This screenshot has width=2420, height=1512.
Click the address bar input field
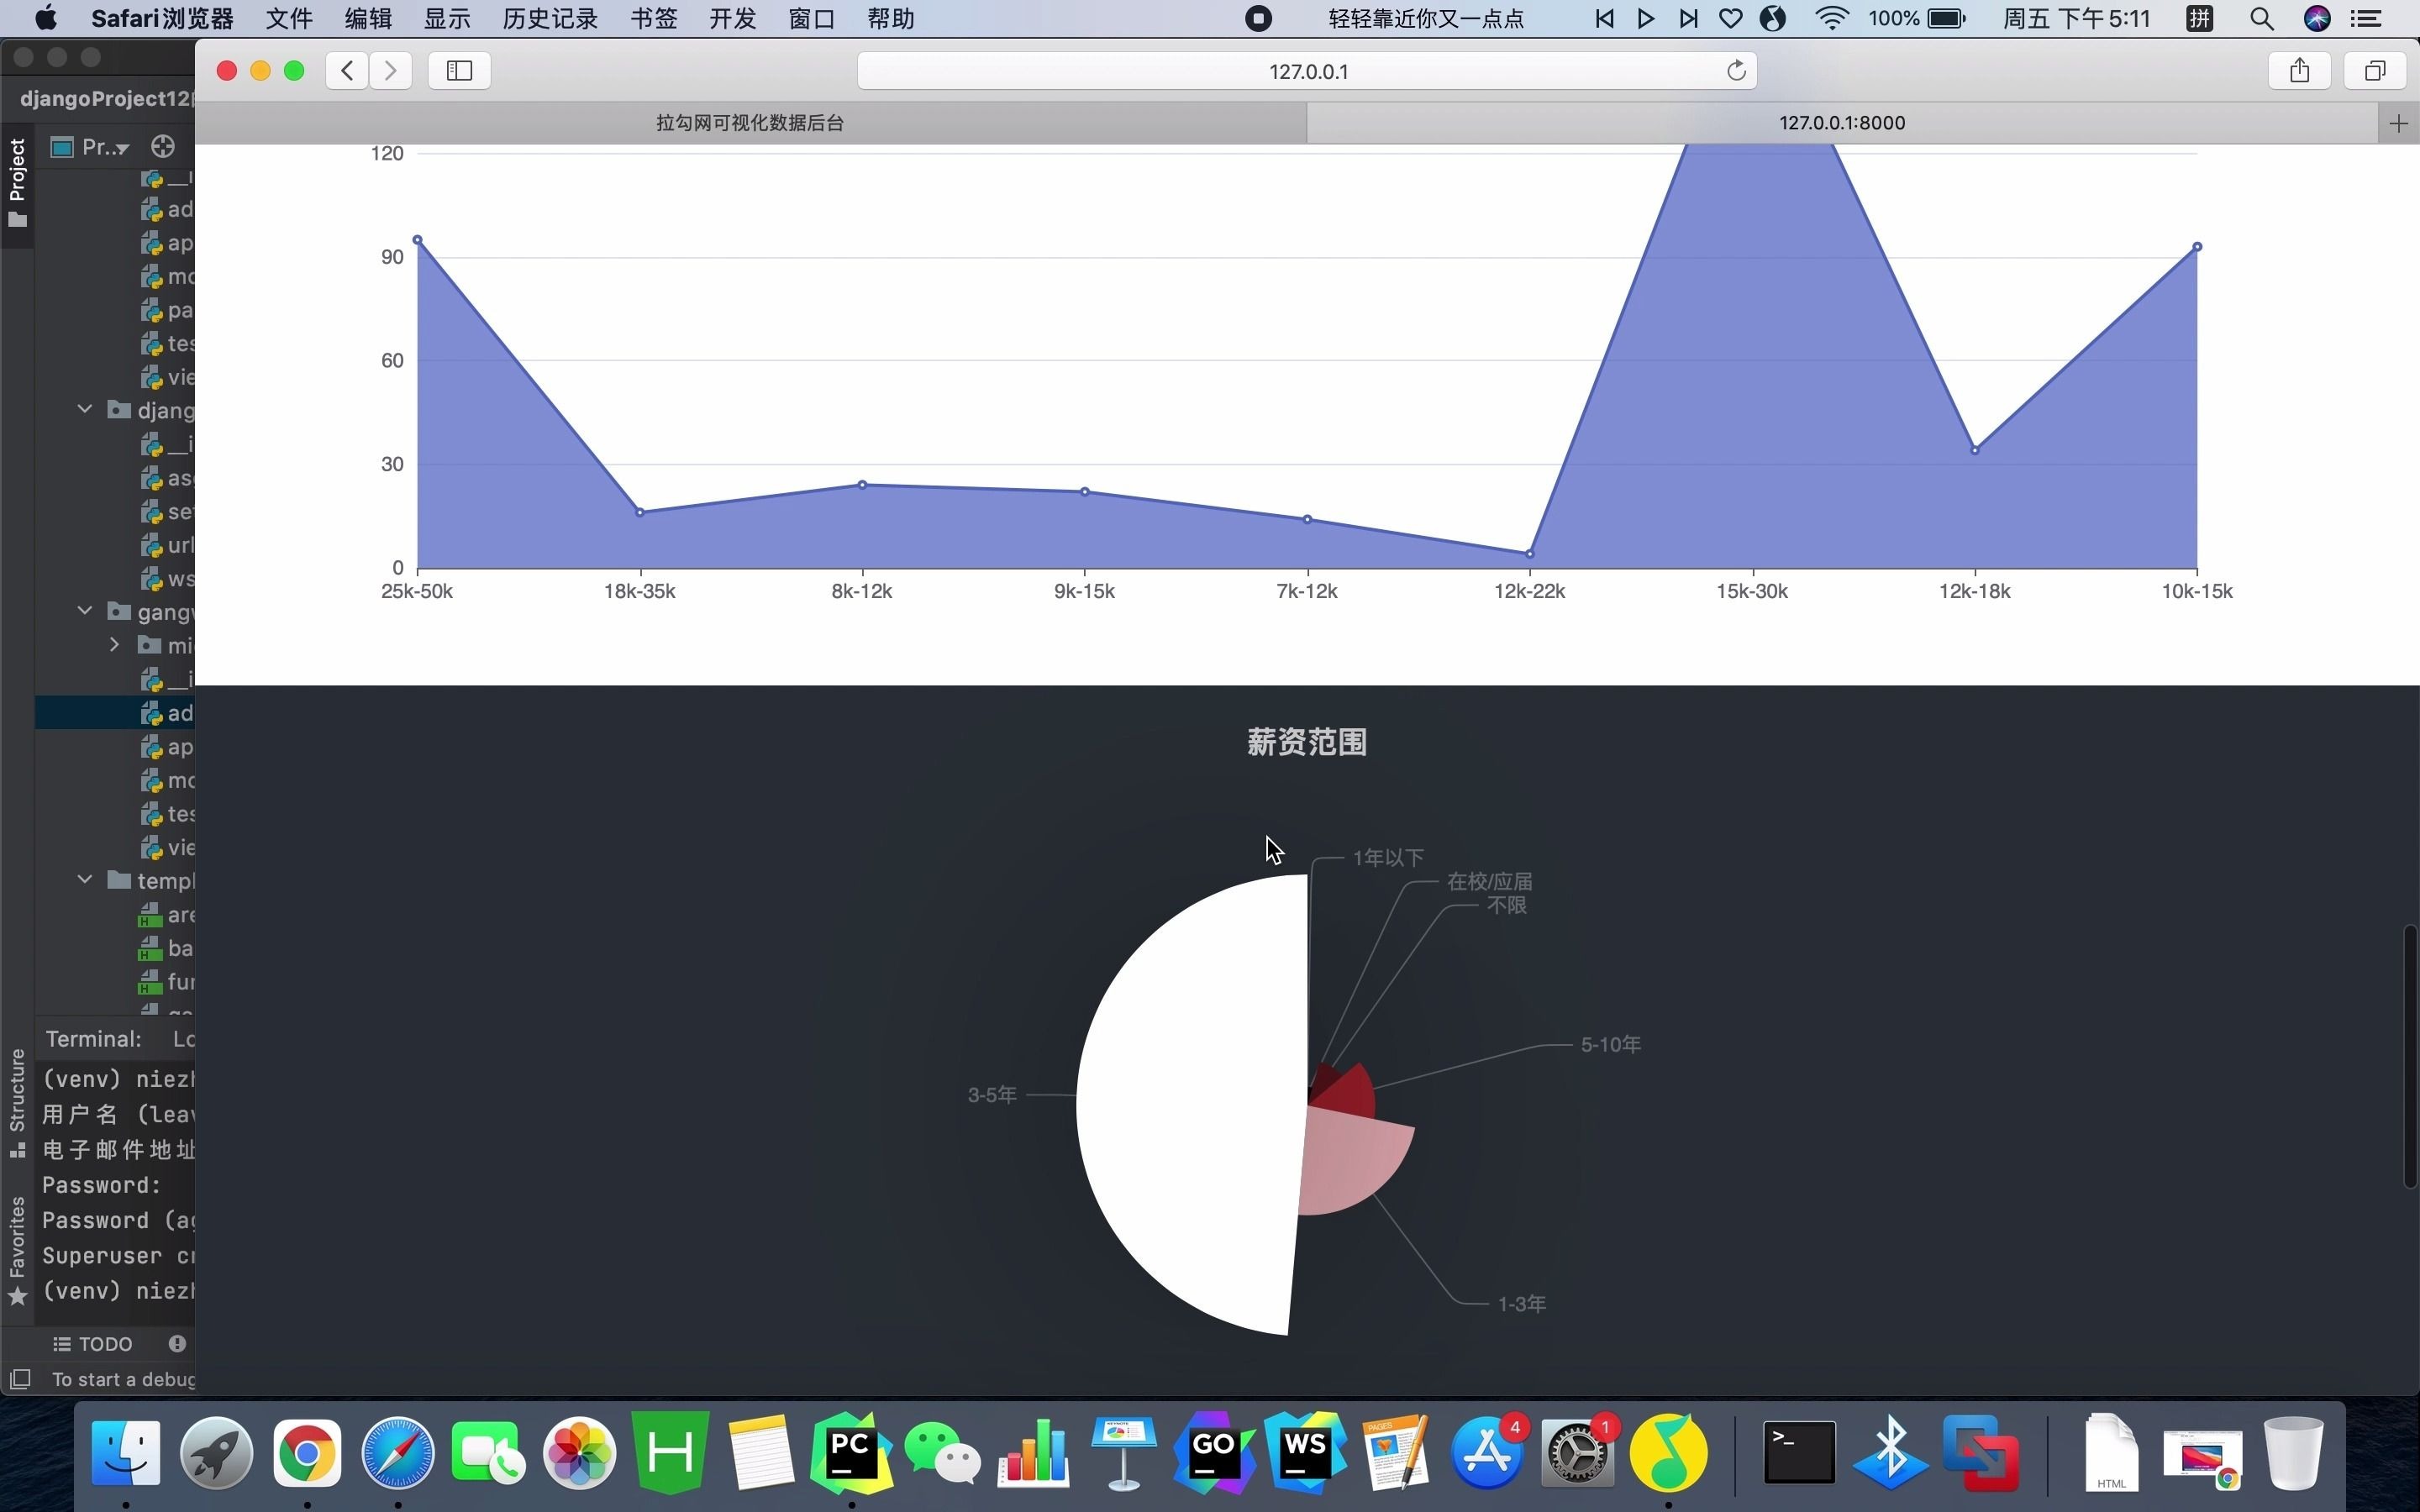click(1307, 71)
